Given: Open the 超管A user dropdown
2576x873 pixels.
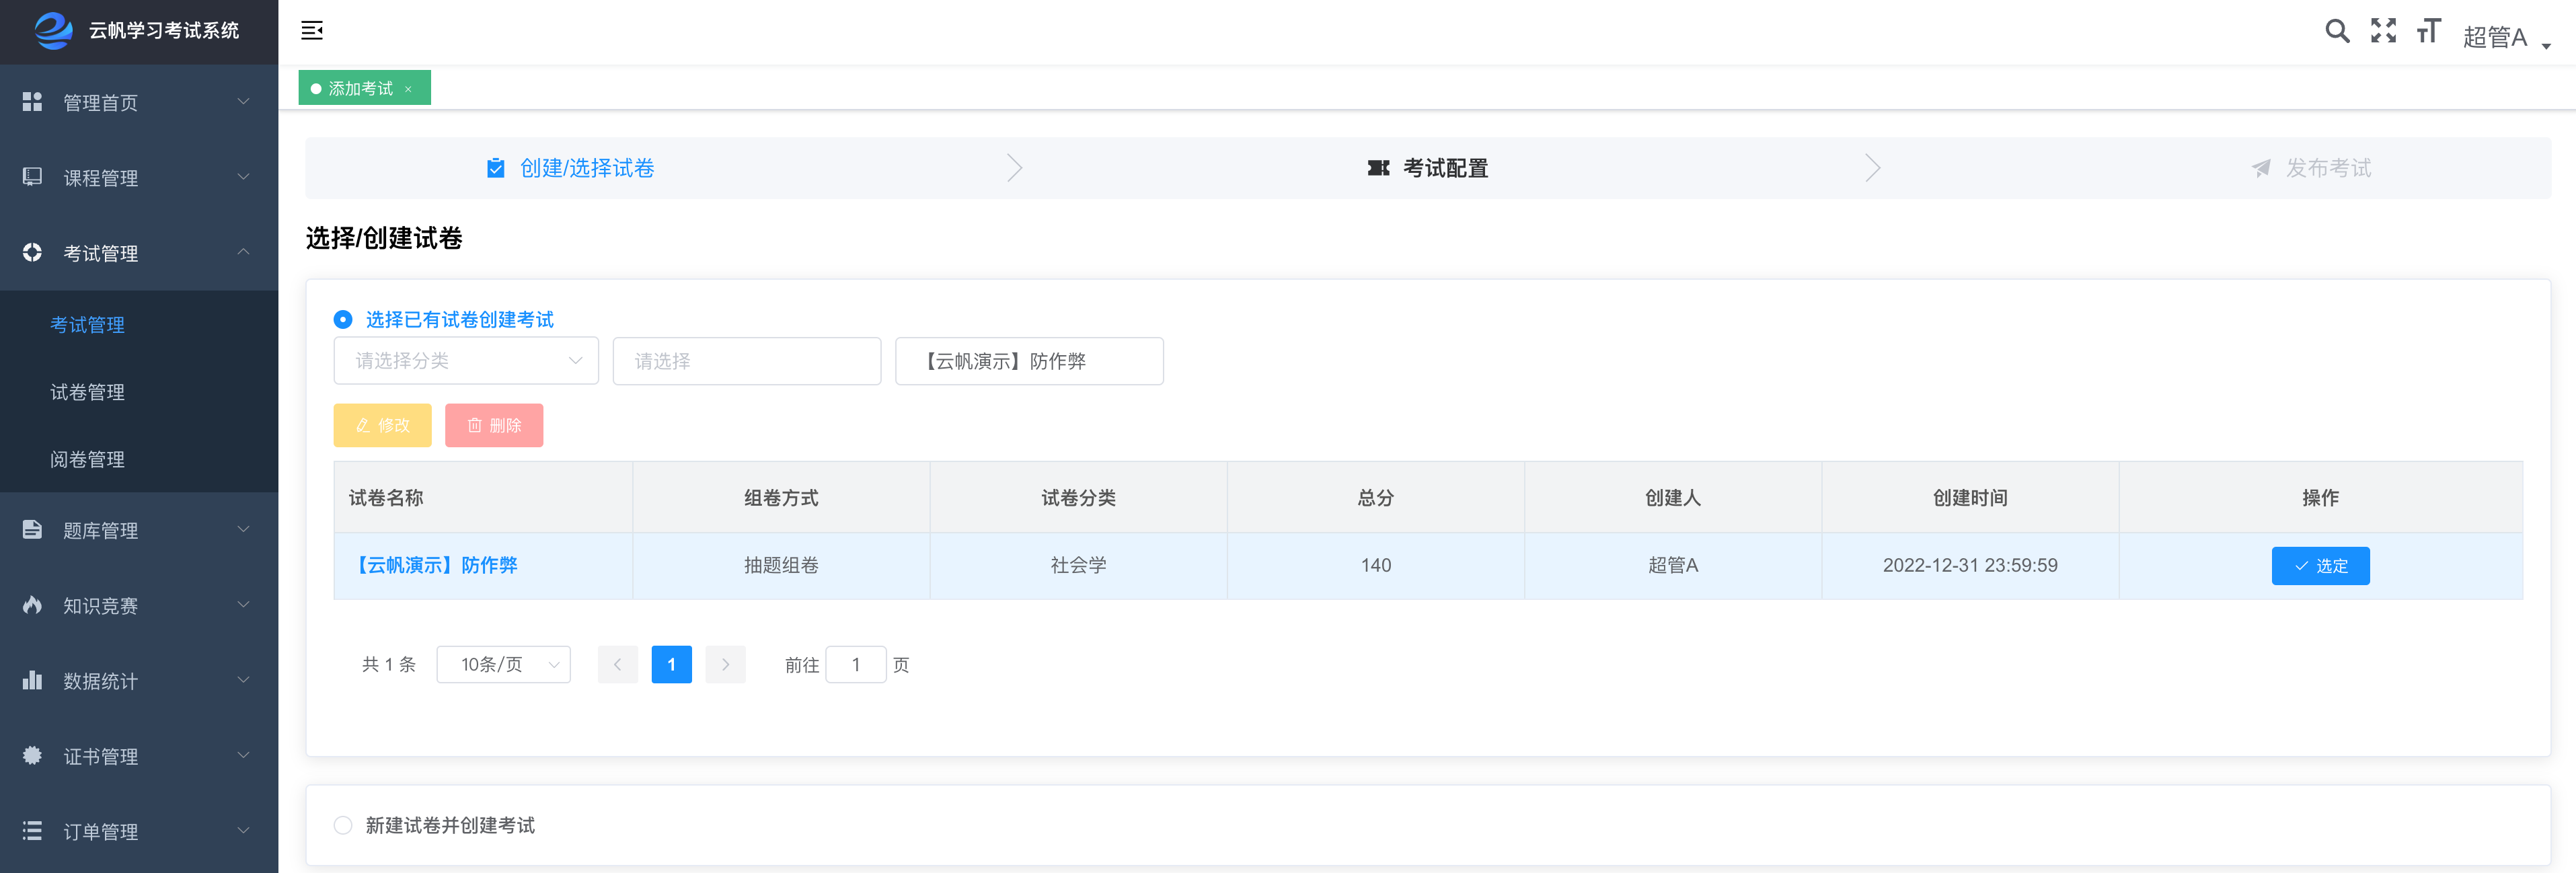Looking at the screenshot, I should click(x=2507, y=38).
